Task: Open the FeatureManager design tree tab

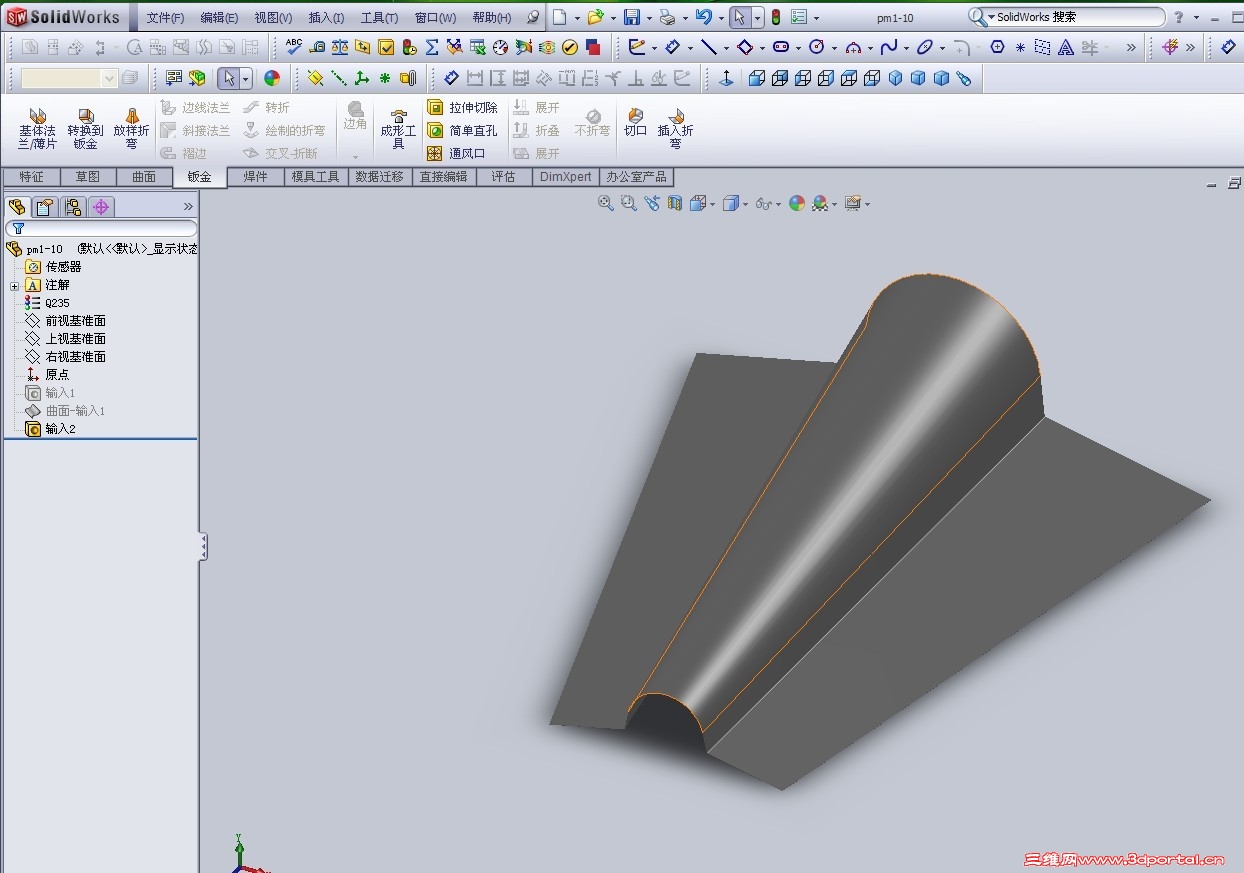Action: [x=17, y=207]
